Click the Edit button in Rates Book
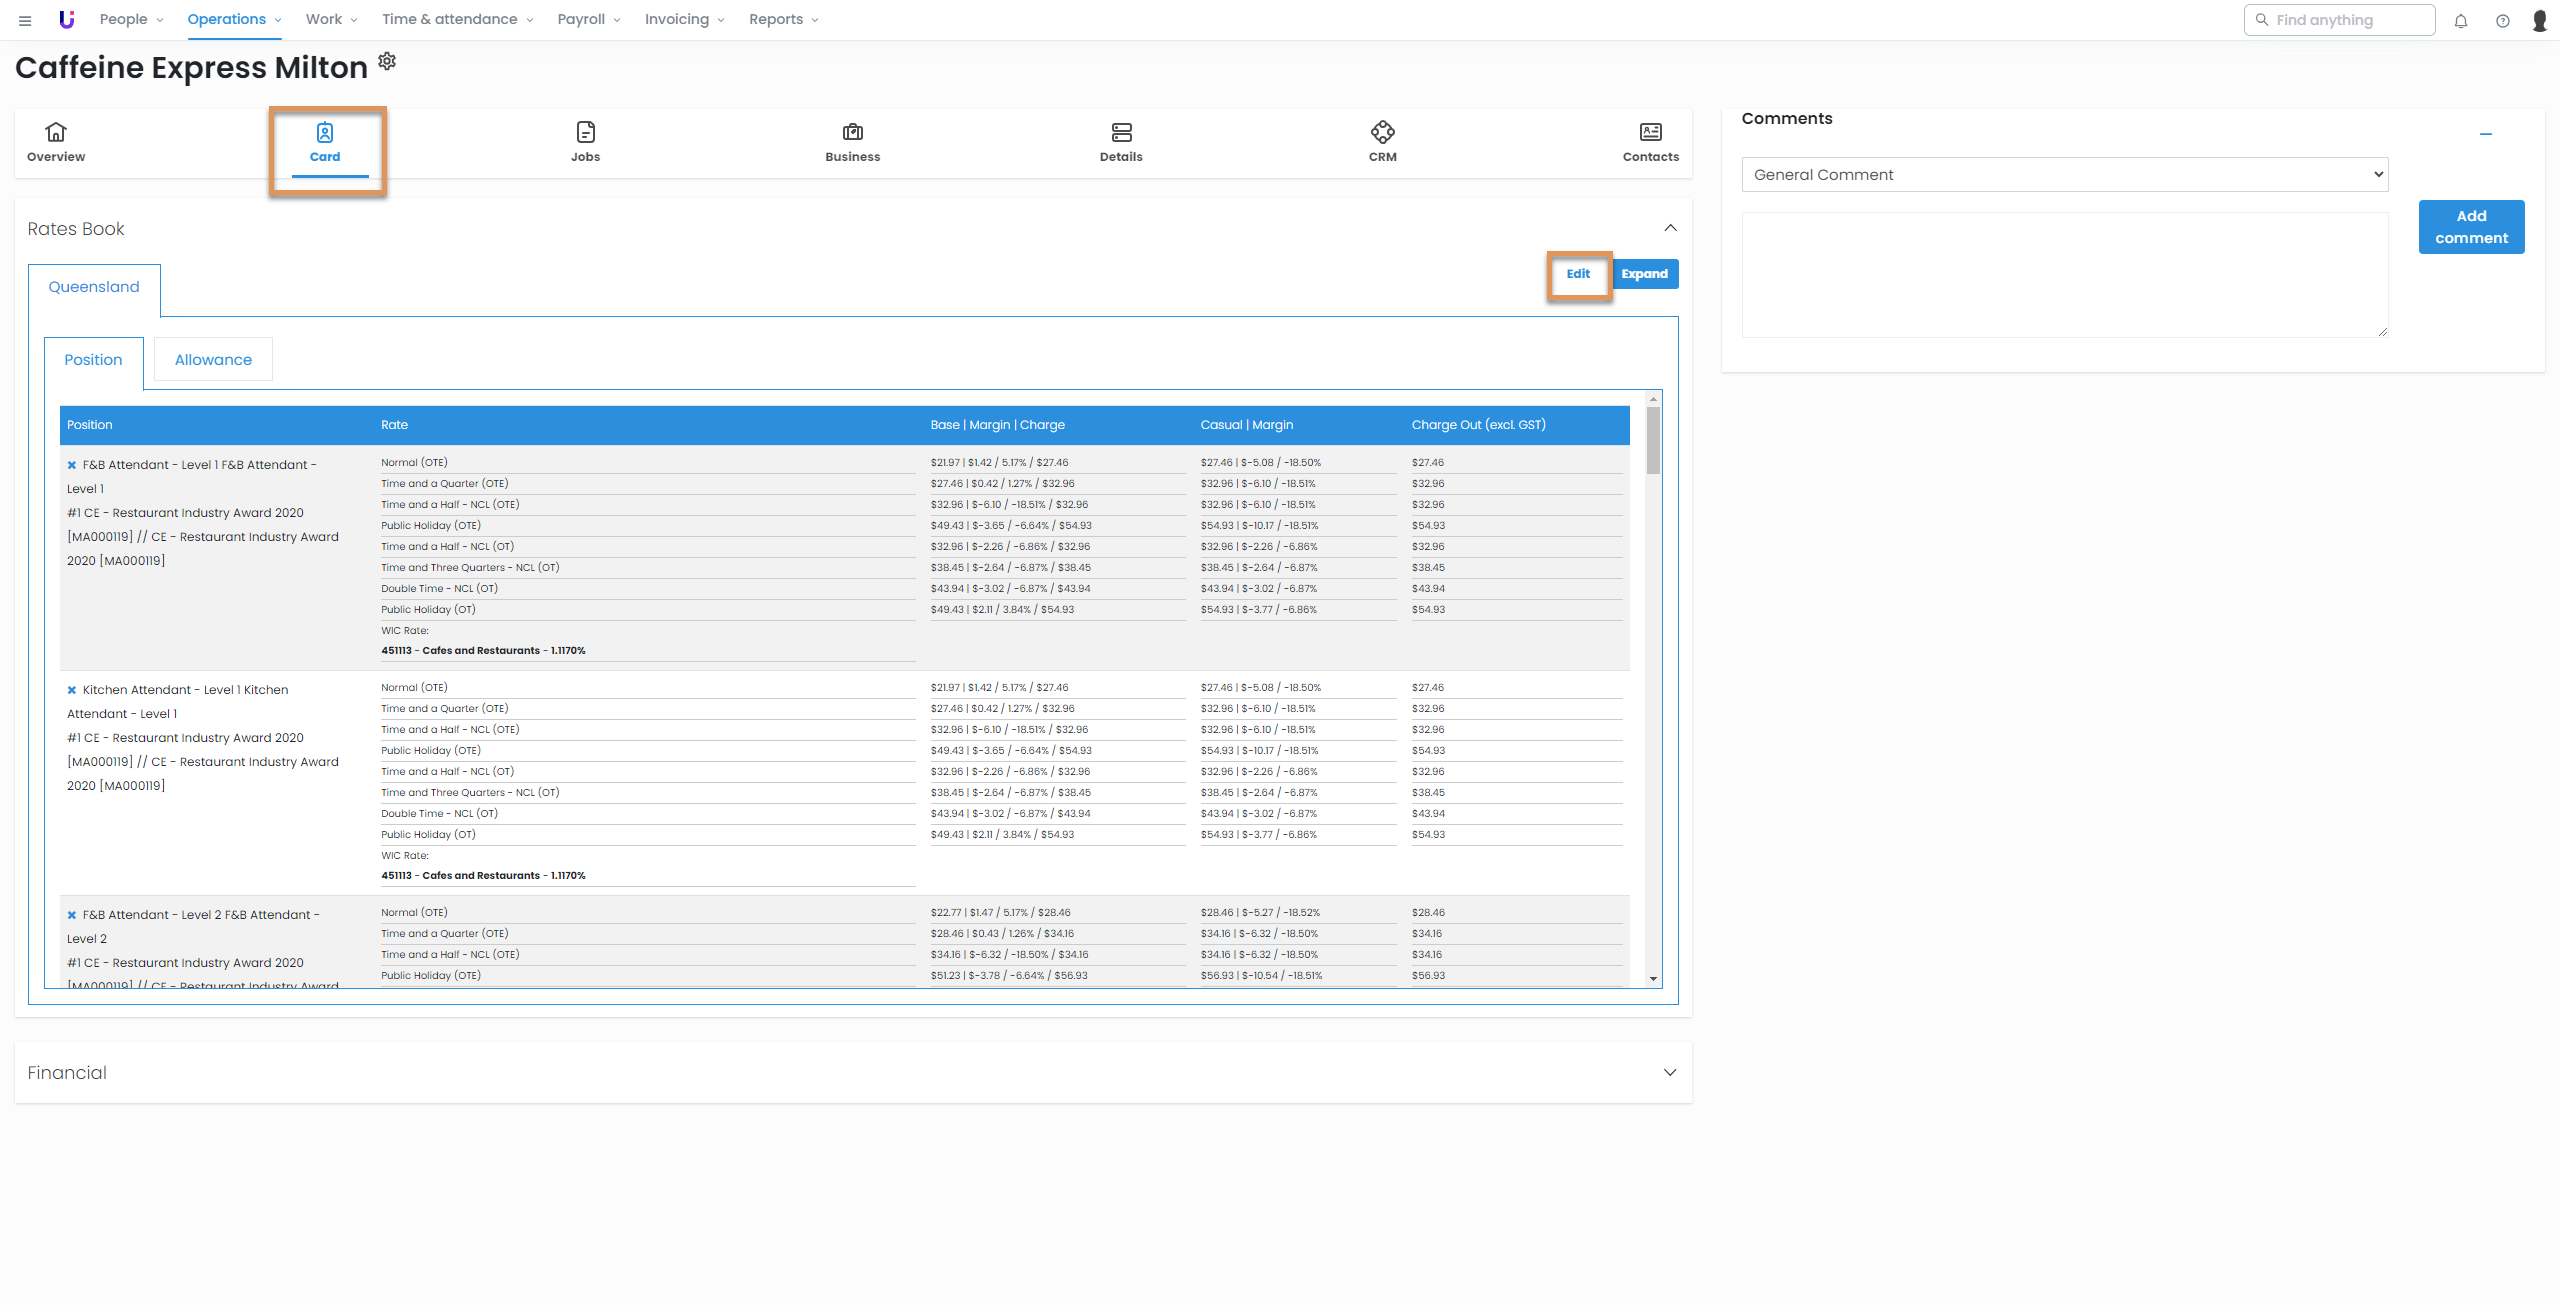 1578,274
